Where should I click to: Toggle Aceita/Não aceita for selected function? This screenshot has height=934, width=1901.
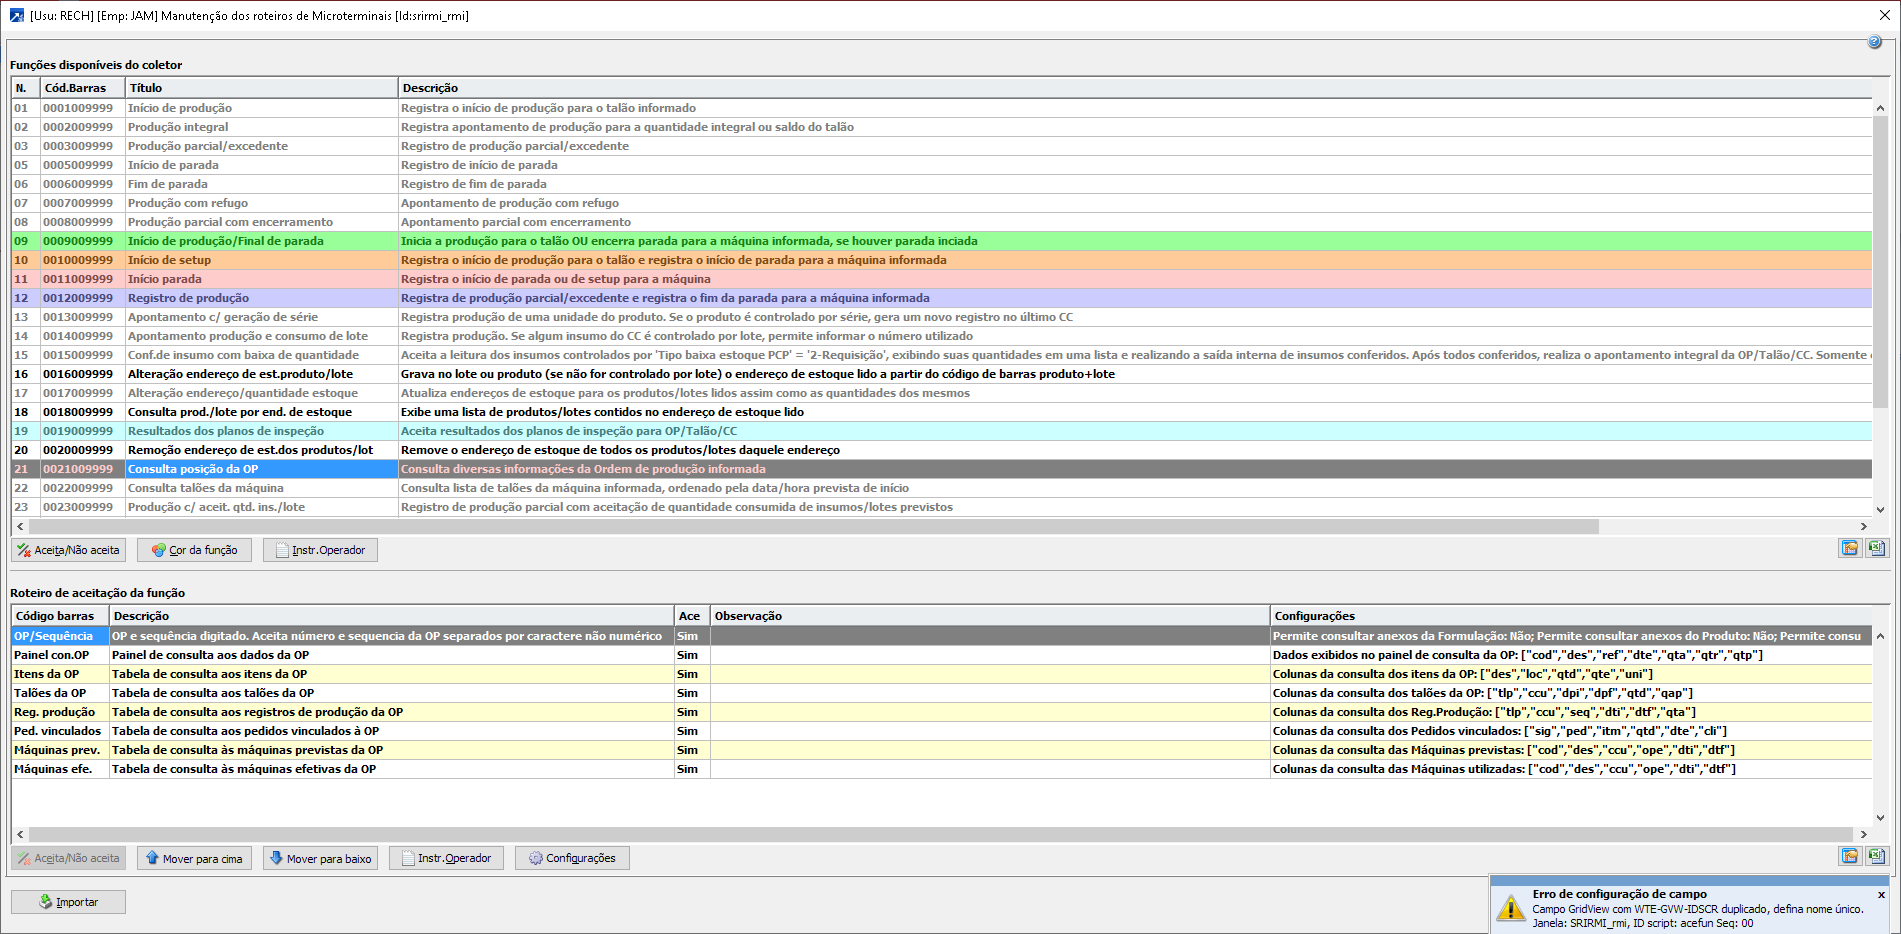point(68,550)
